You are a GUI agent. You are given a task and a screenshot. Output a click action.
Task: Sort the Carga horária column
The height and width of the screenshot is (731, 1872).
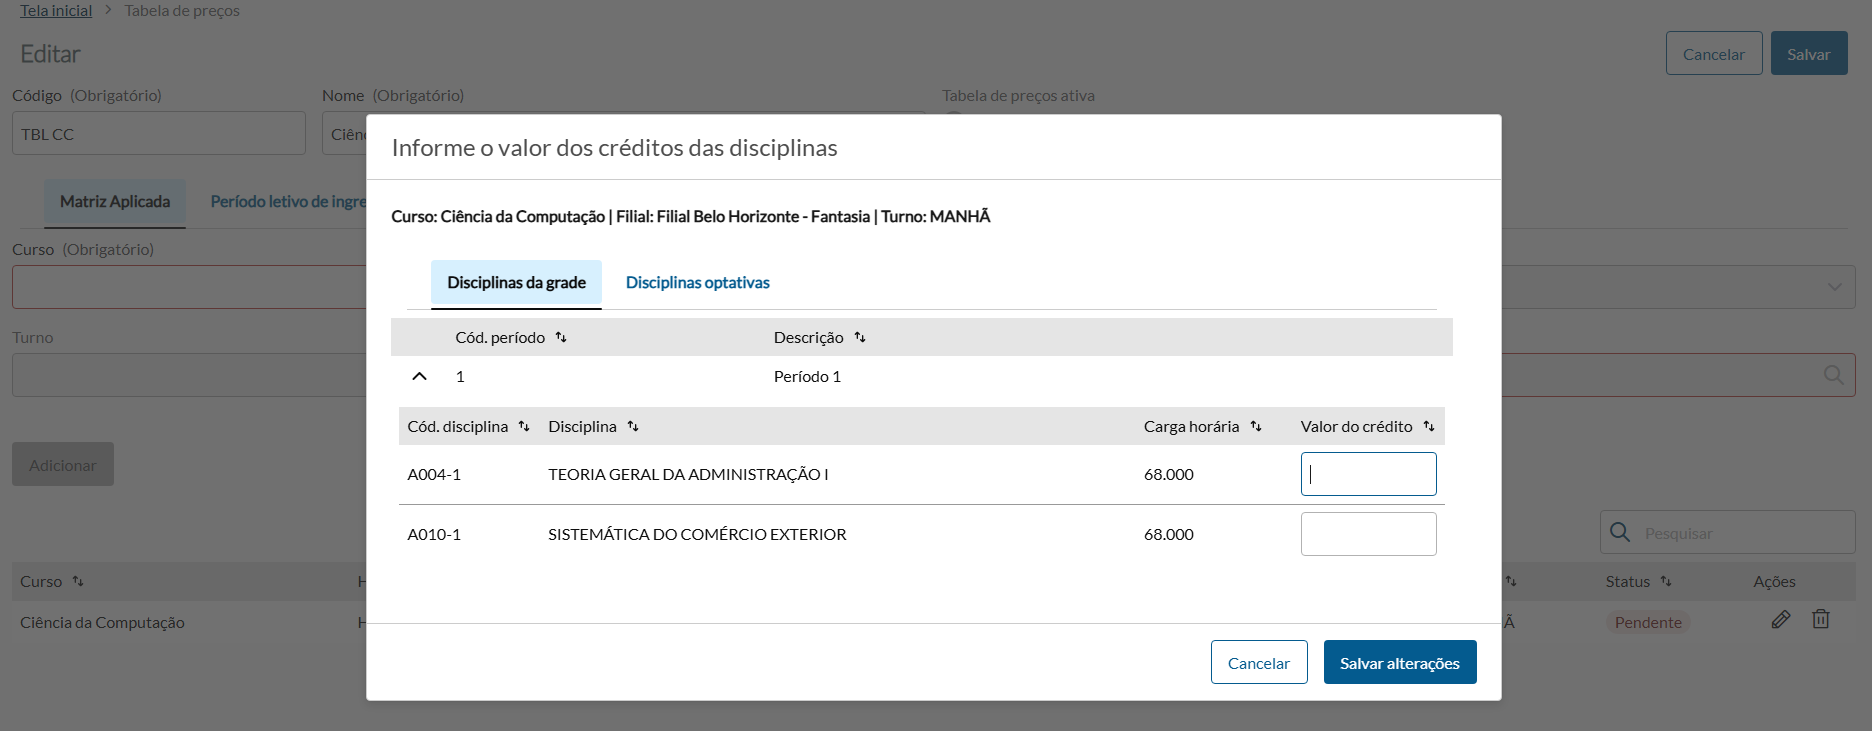pyautogui.click(x=1256, y=427)
